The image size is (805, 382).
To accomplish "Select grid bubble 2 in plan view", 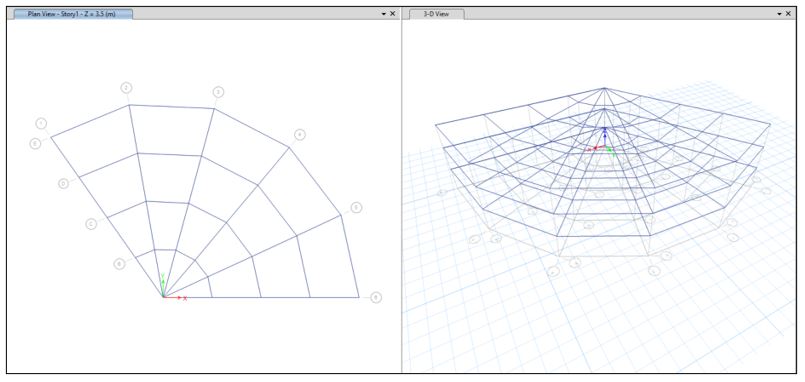I will coord(126,88).
